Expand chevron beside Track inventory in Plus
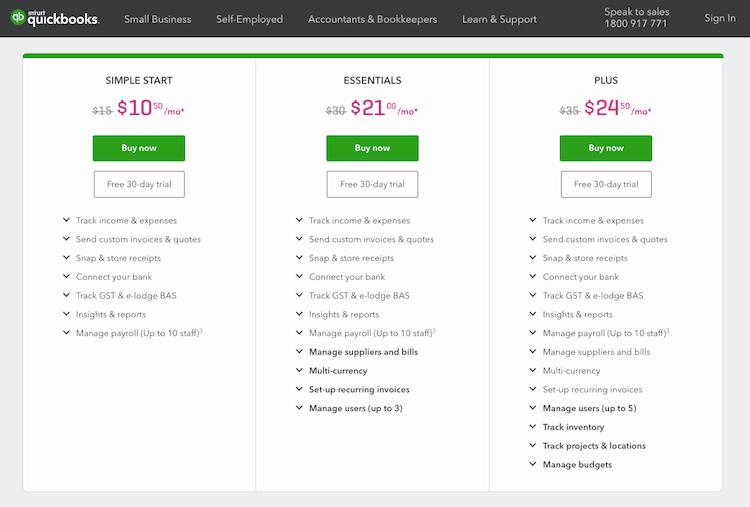This screenshot has width=750, height=507. pos(532,427)
